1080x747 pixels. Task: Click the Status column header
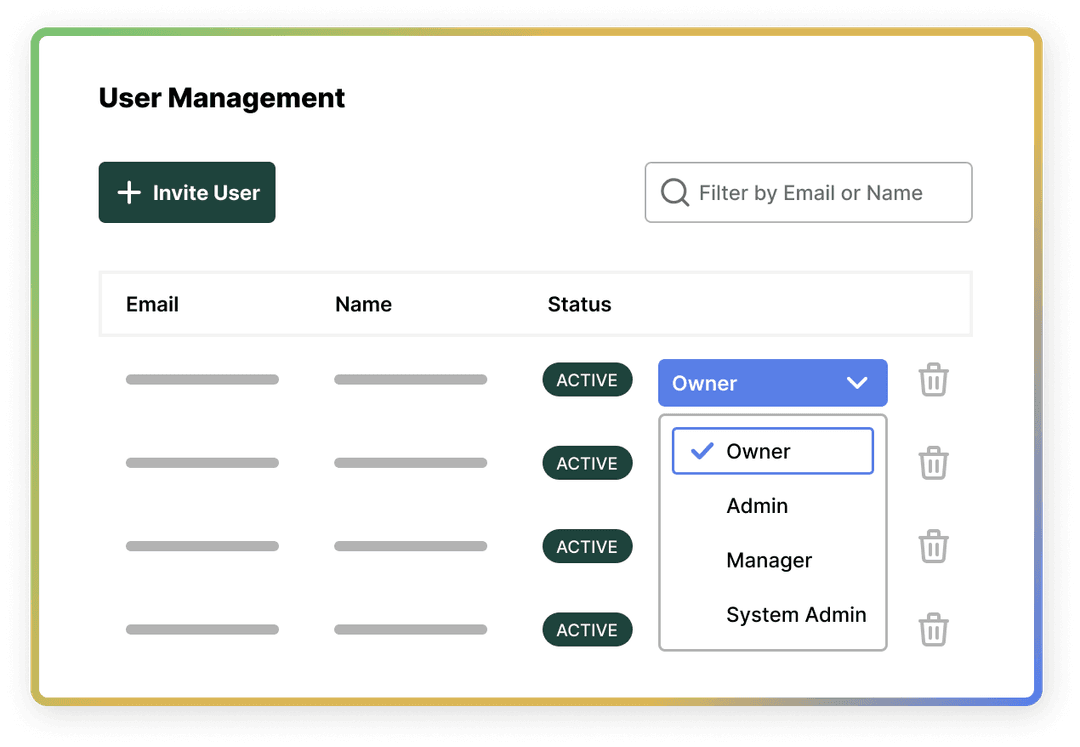coord(579,305)
